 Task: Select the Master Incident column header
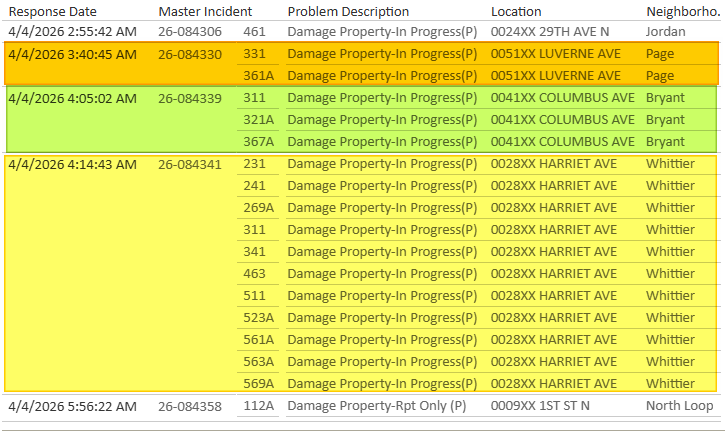coord(205,12)
